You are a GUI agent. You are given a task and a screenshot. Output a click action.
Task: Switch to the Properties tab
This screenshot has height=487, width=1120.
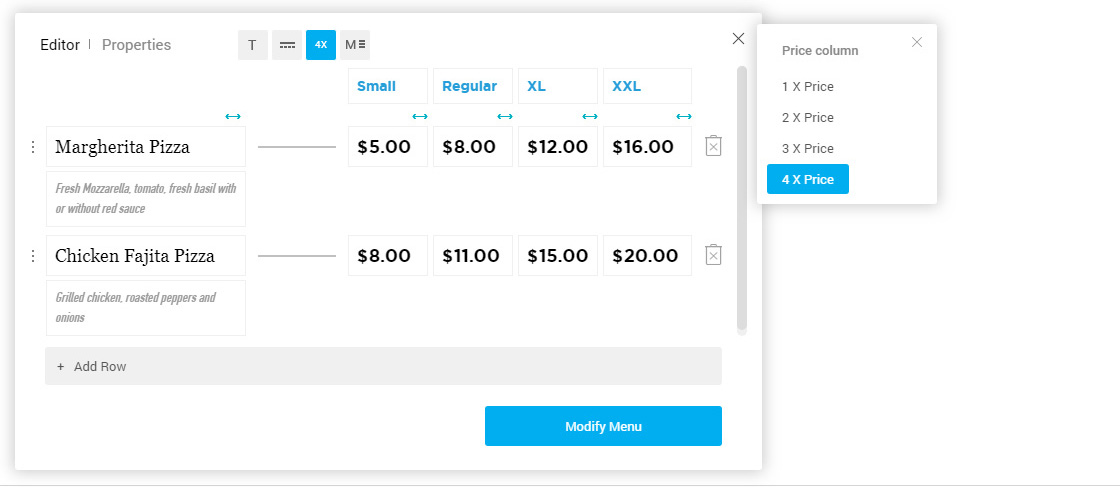pyautogui.click(x=136, y=45)
